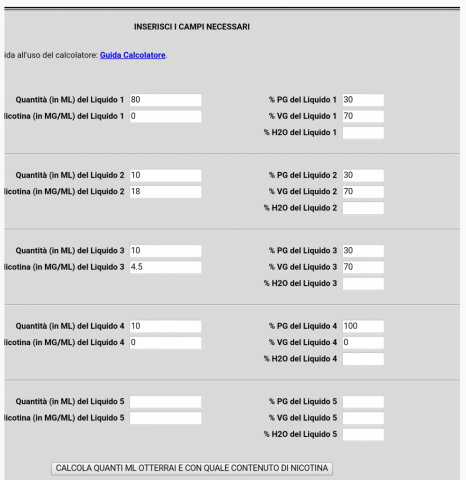Open the Guida Calcolatore link

[x=133, y=55]
